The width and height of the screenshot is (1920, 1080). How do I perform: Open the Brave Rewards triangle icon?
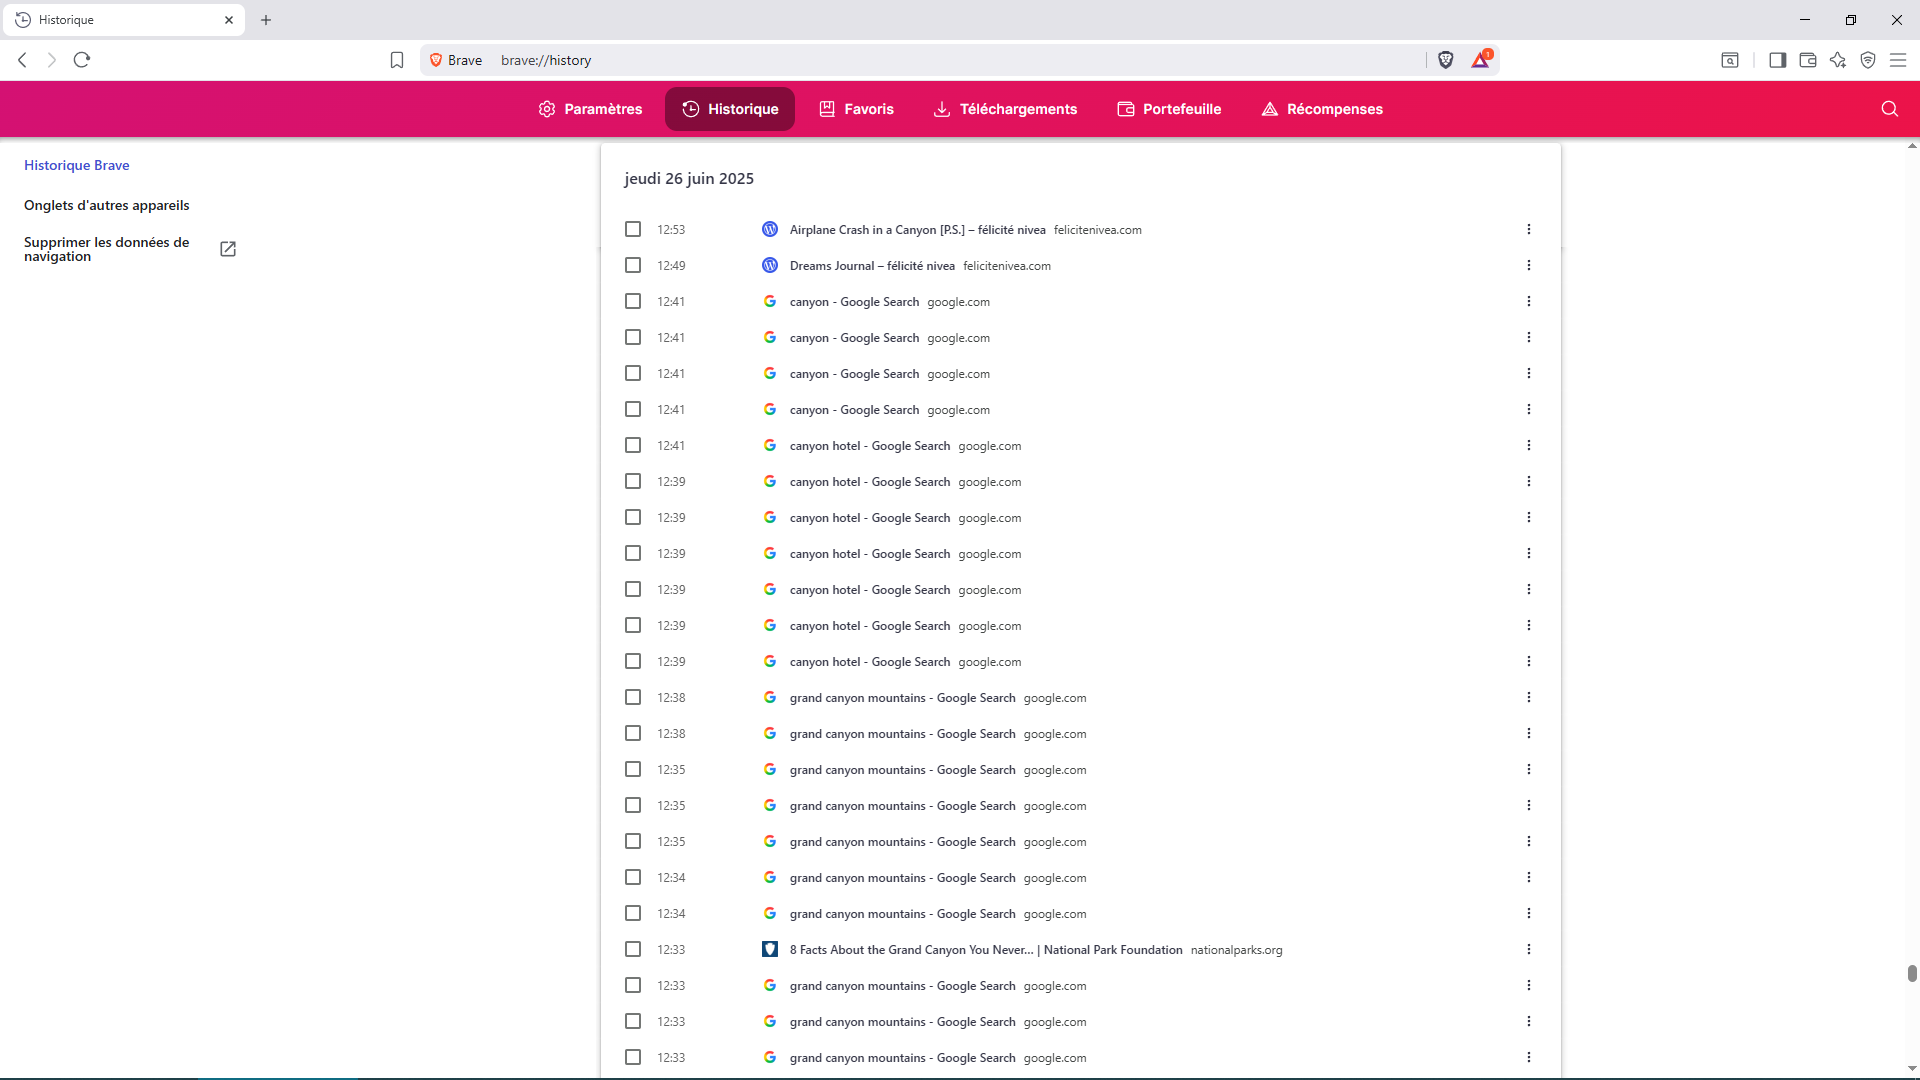coord(1481,60)
